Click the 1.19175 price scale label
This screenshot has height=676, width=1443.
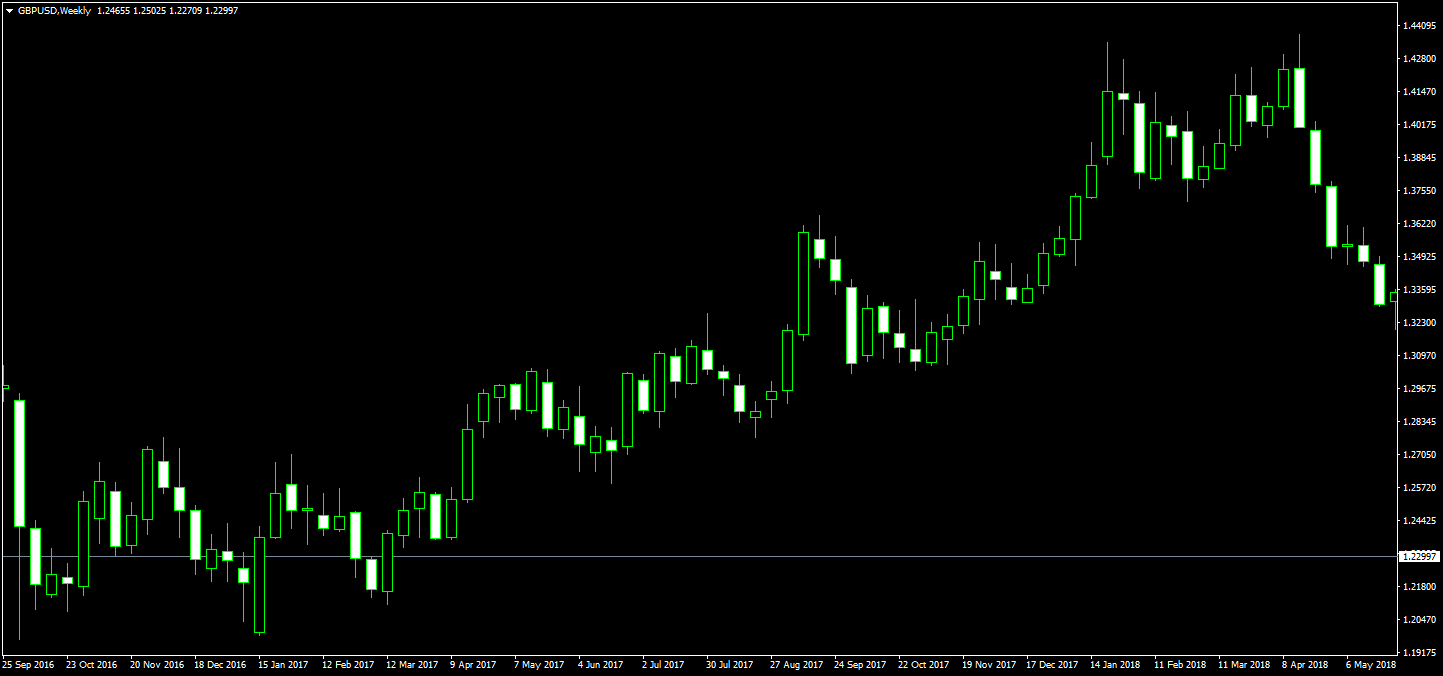tap(1420, 652)
